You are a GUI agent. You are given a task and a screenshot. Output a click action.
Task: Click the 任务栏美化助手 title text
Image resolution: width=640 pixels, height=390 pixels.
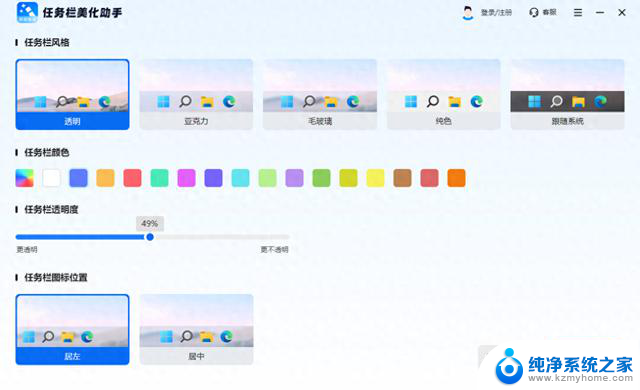tap(82, 13)
